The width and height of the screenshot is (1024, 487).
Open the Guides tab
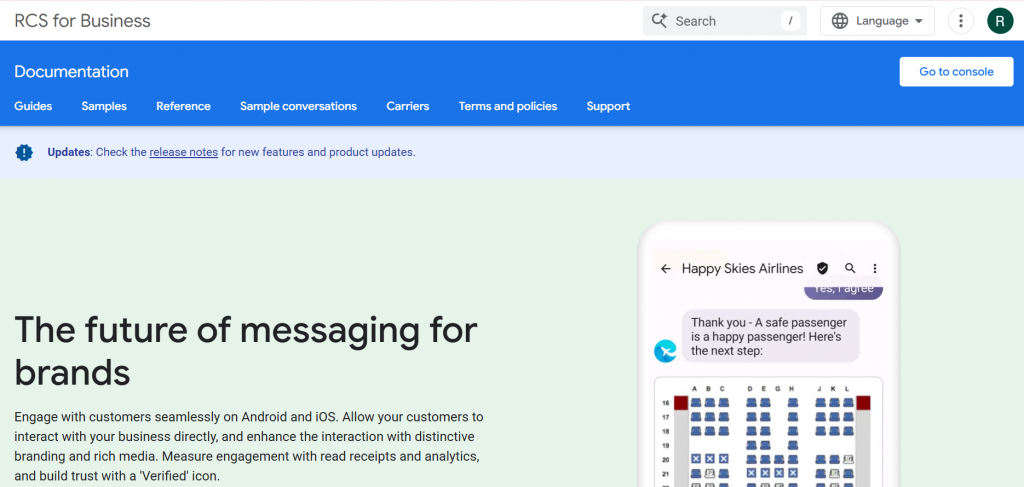tap(33, 106)
